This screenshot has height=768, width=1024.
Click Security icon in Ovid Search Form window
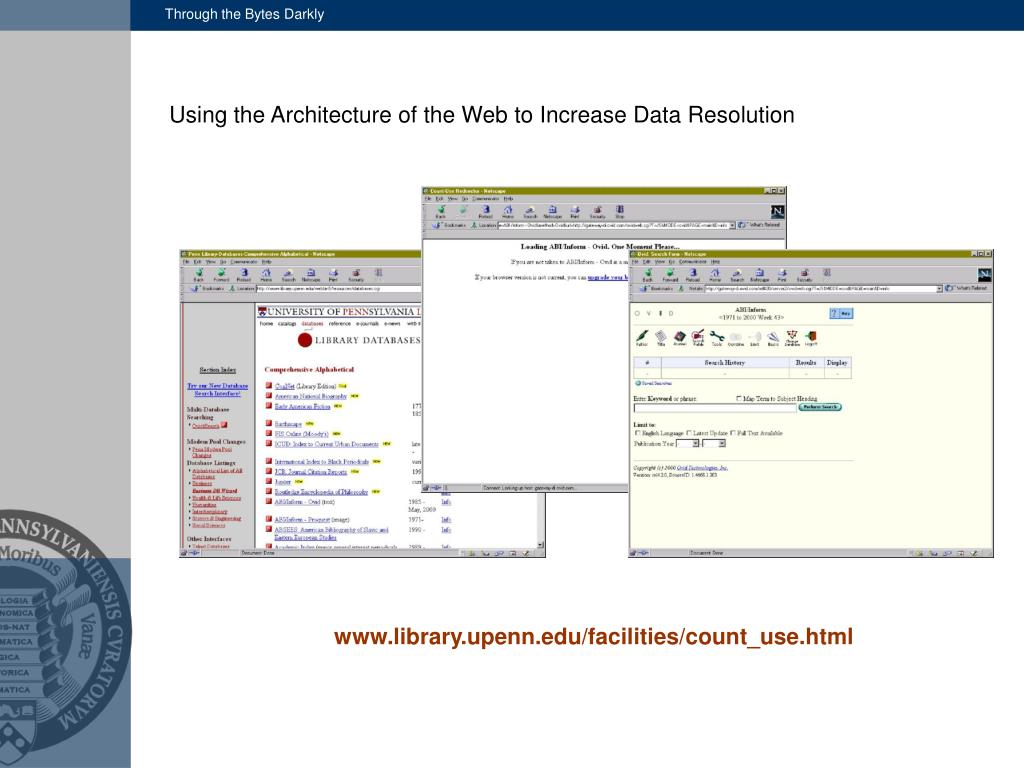[x=805, y=274]
